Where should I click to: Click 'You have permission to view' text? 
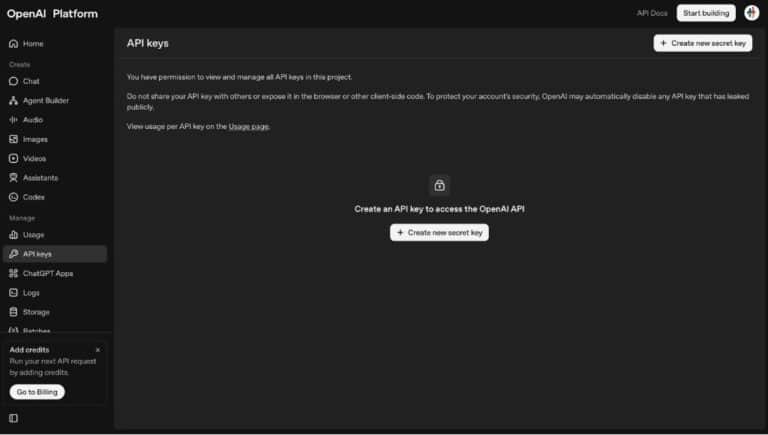tap(239, 77)
